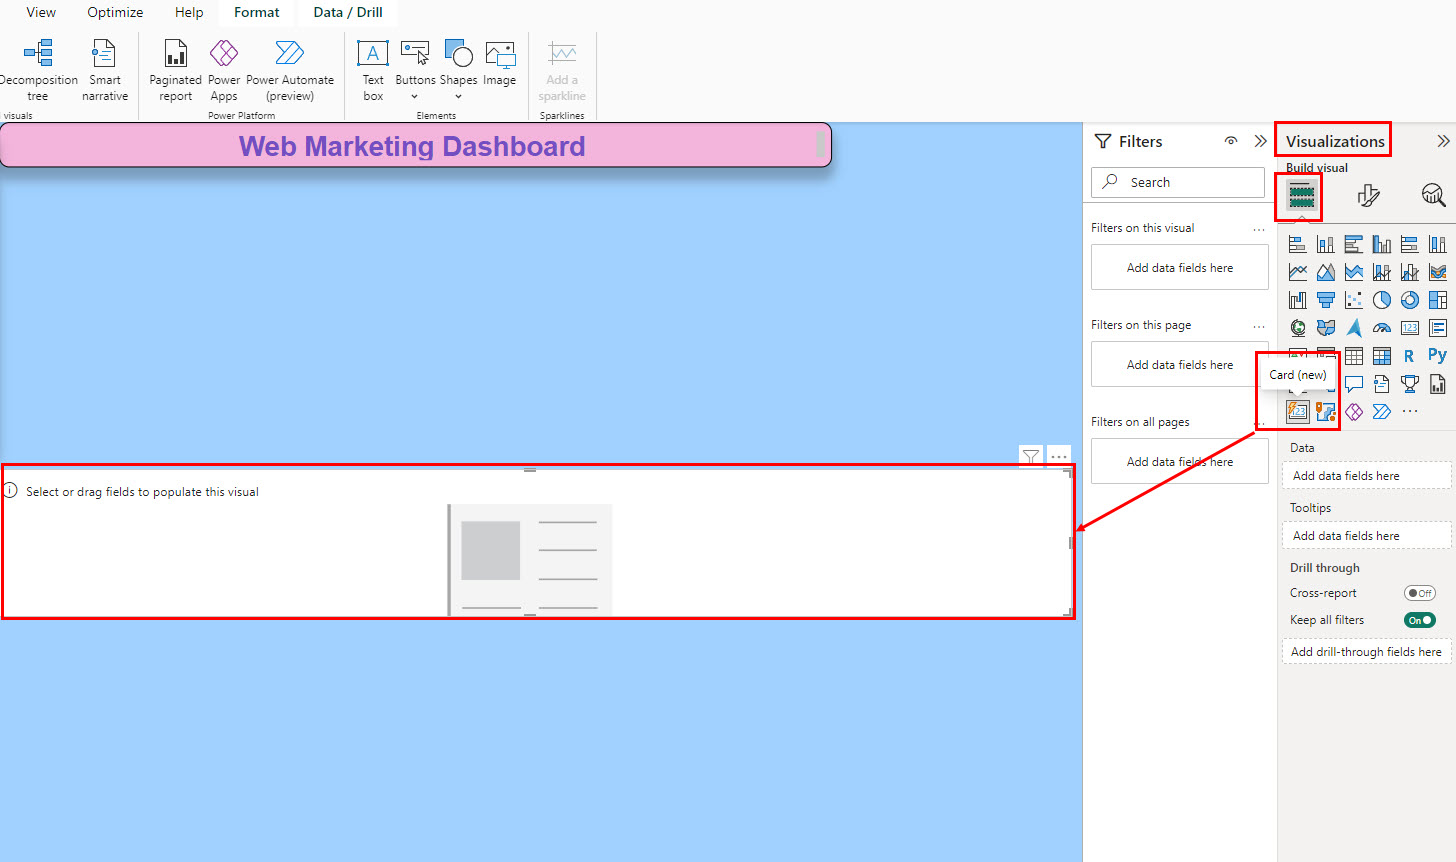
Task: Choose the Clustered bar chart visual
Action: [1354, 244]
